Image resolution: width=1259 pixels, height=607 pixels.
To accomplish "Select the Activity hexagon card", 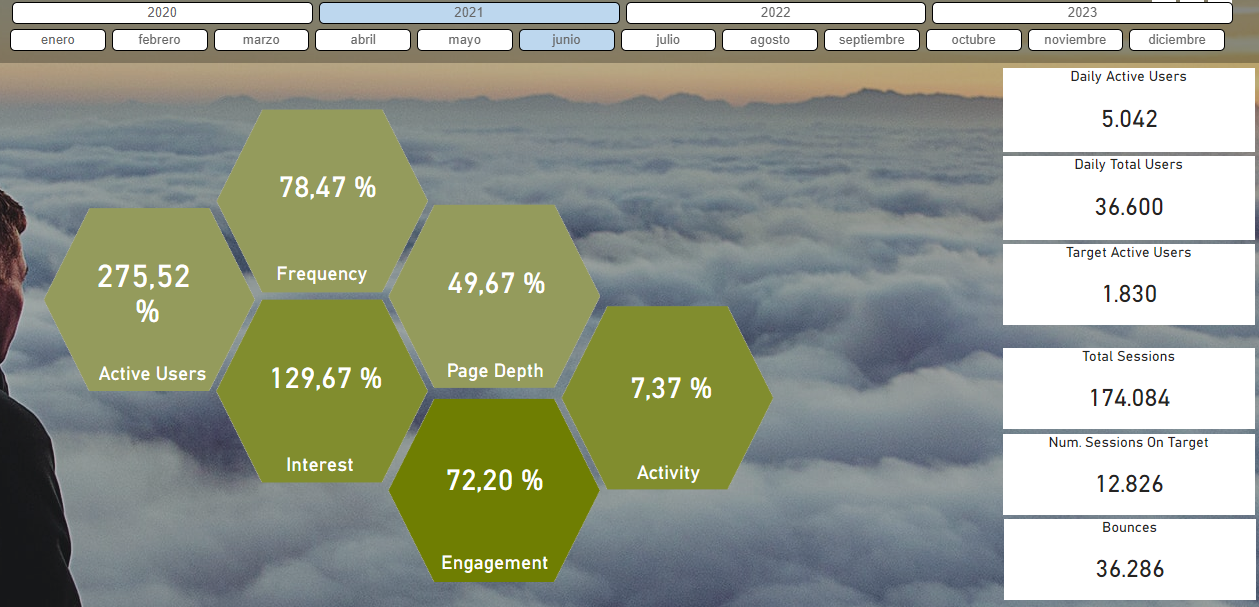I will 667,398.
